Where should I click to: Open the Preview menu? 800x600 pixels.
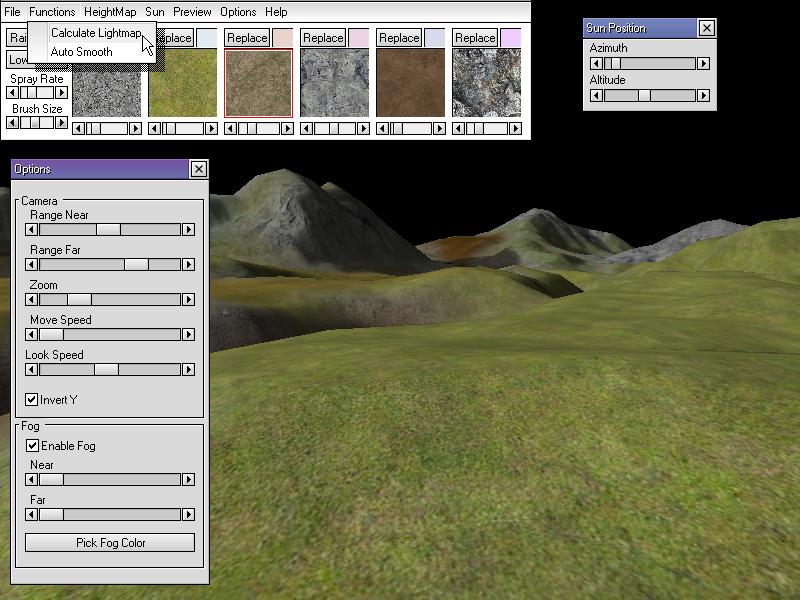click(192, 12)
